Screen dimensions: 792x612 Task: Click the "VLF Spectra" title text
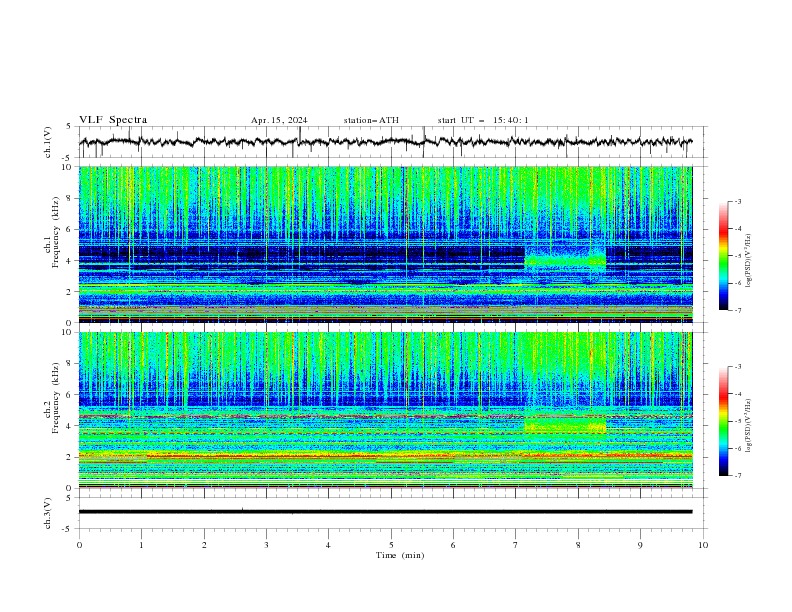pos(113,120)
